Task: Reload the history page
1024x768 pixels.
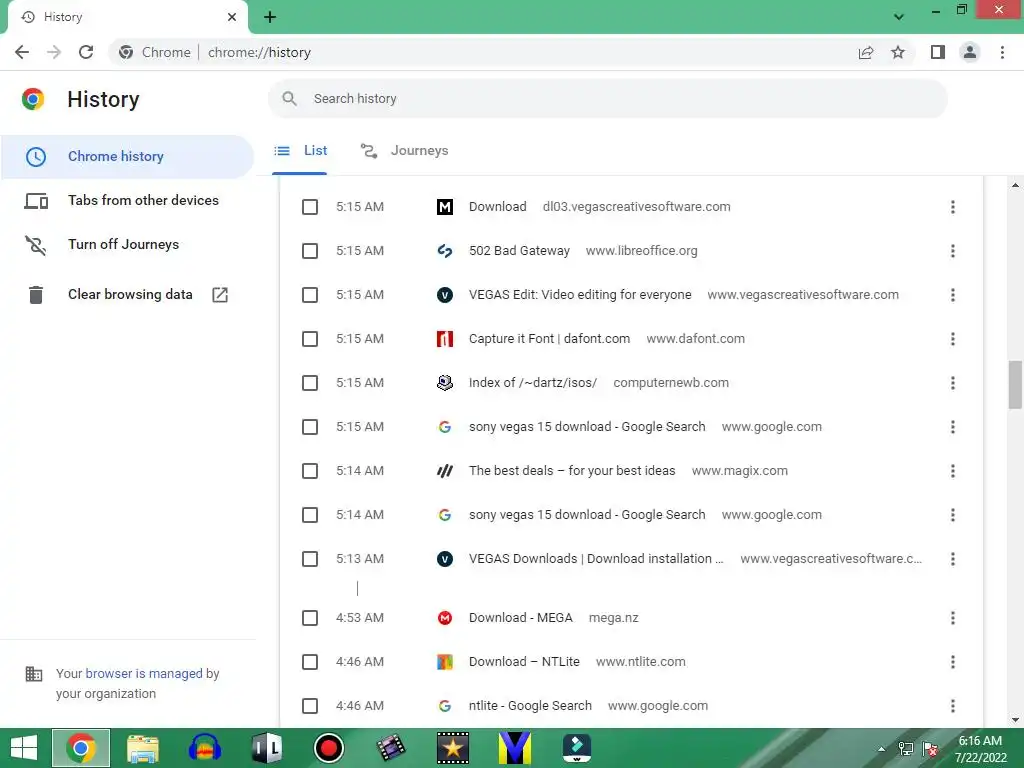Action: click(x=86, y=52)
